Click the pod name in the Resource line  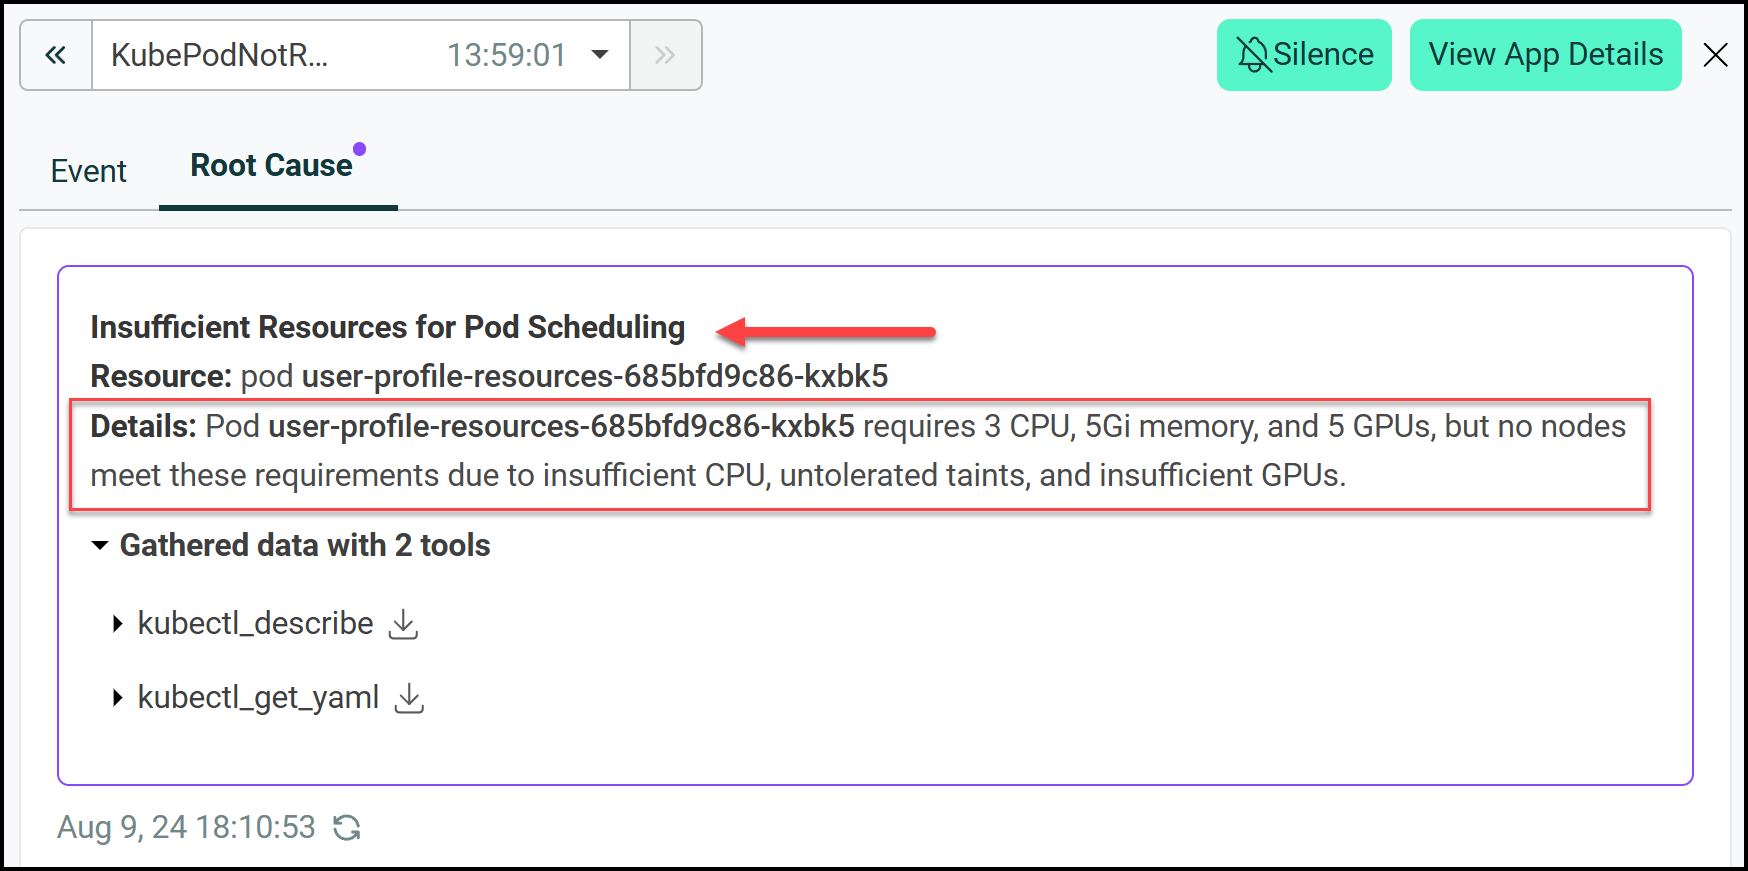pyautogui.click(x=594, y=377)
